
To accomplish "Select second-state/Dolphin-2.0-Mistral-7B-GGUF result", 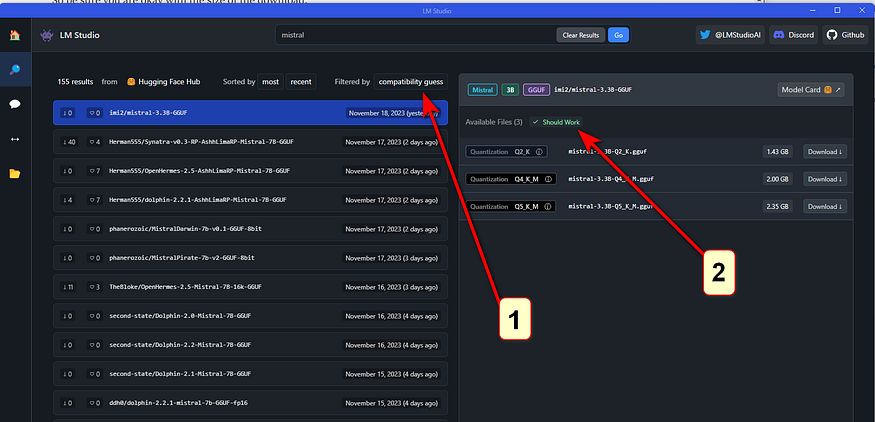I will click(250, 316).
